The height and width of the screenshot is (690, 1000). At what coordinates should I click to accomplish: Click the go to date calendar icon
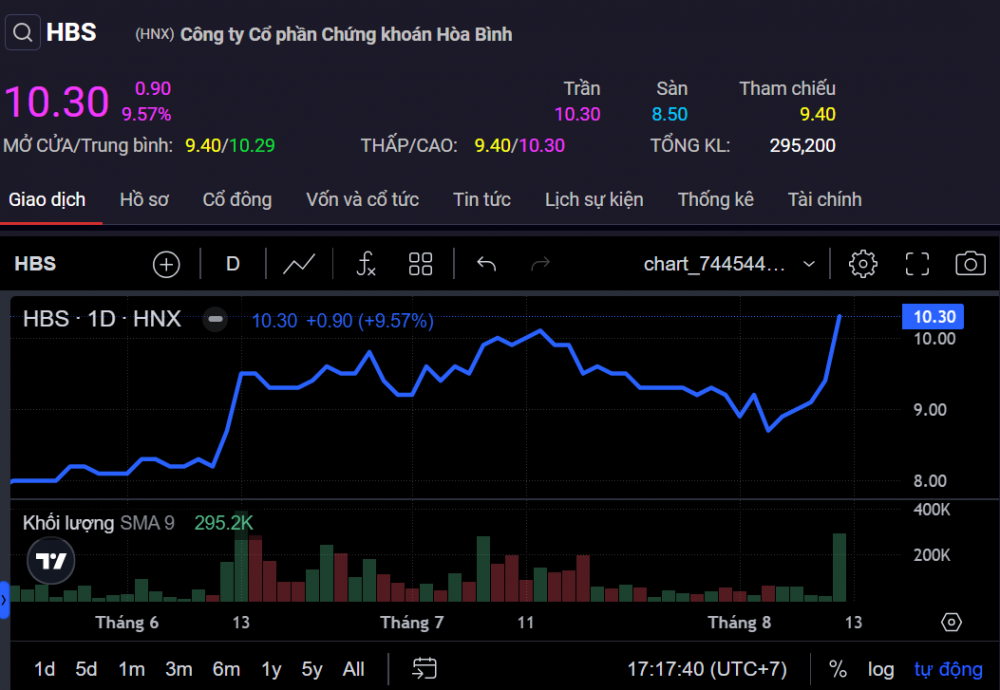click(x=425, y=669)
